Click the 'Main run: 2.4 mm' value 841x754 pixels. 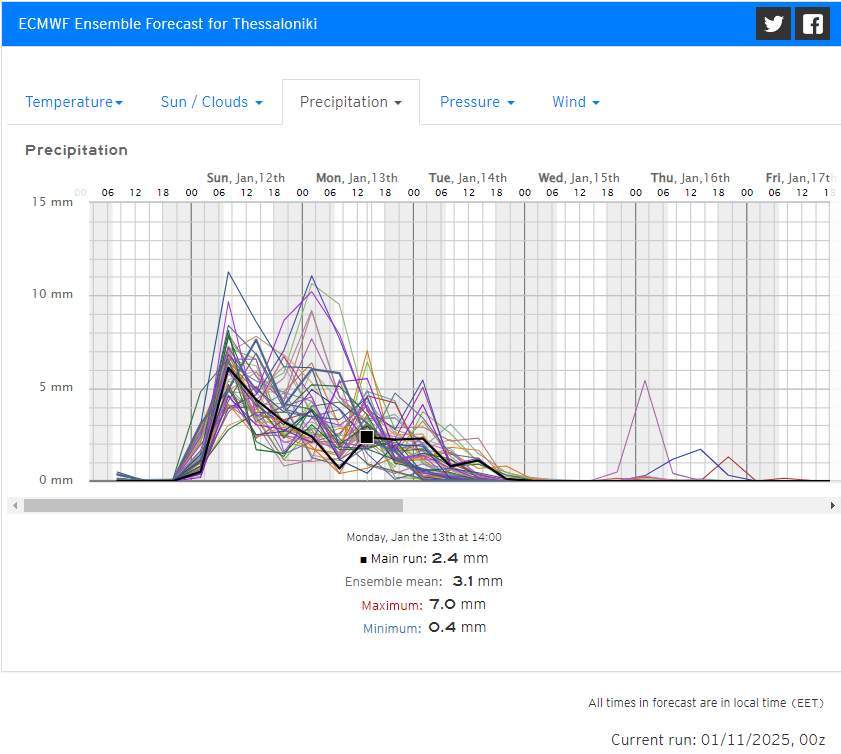pos(424,558)
